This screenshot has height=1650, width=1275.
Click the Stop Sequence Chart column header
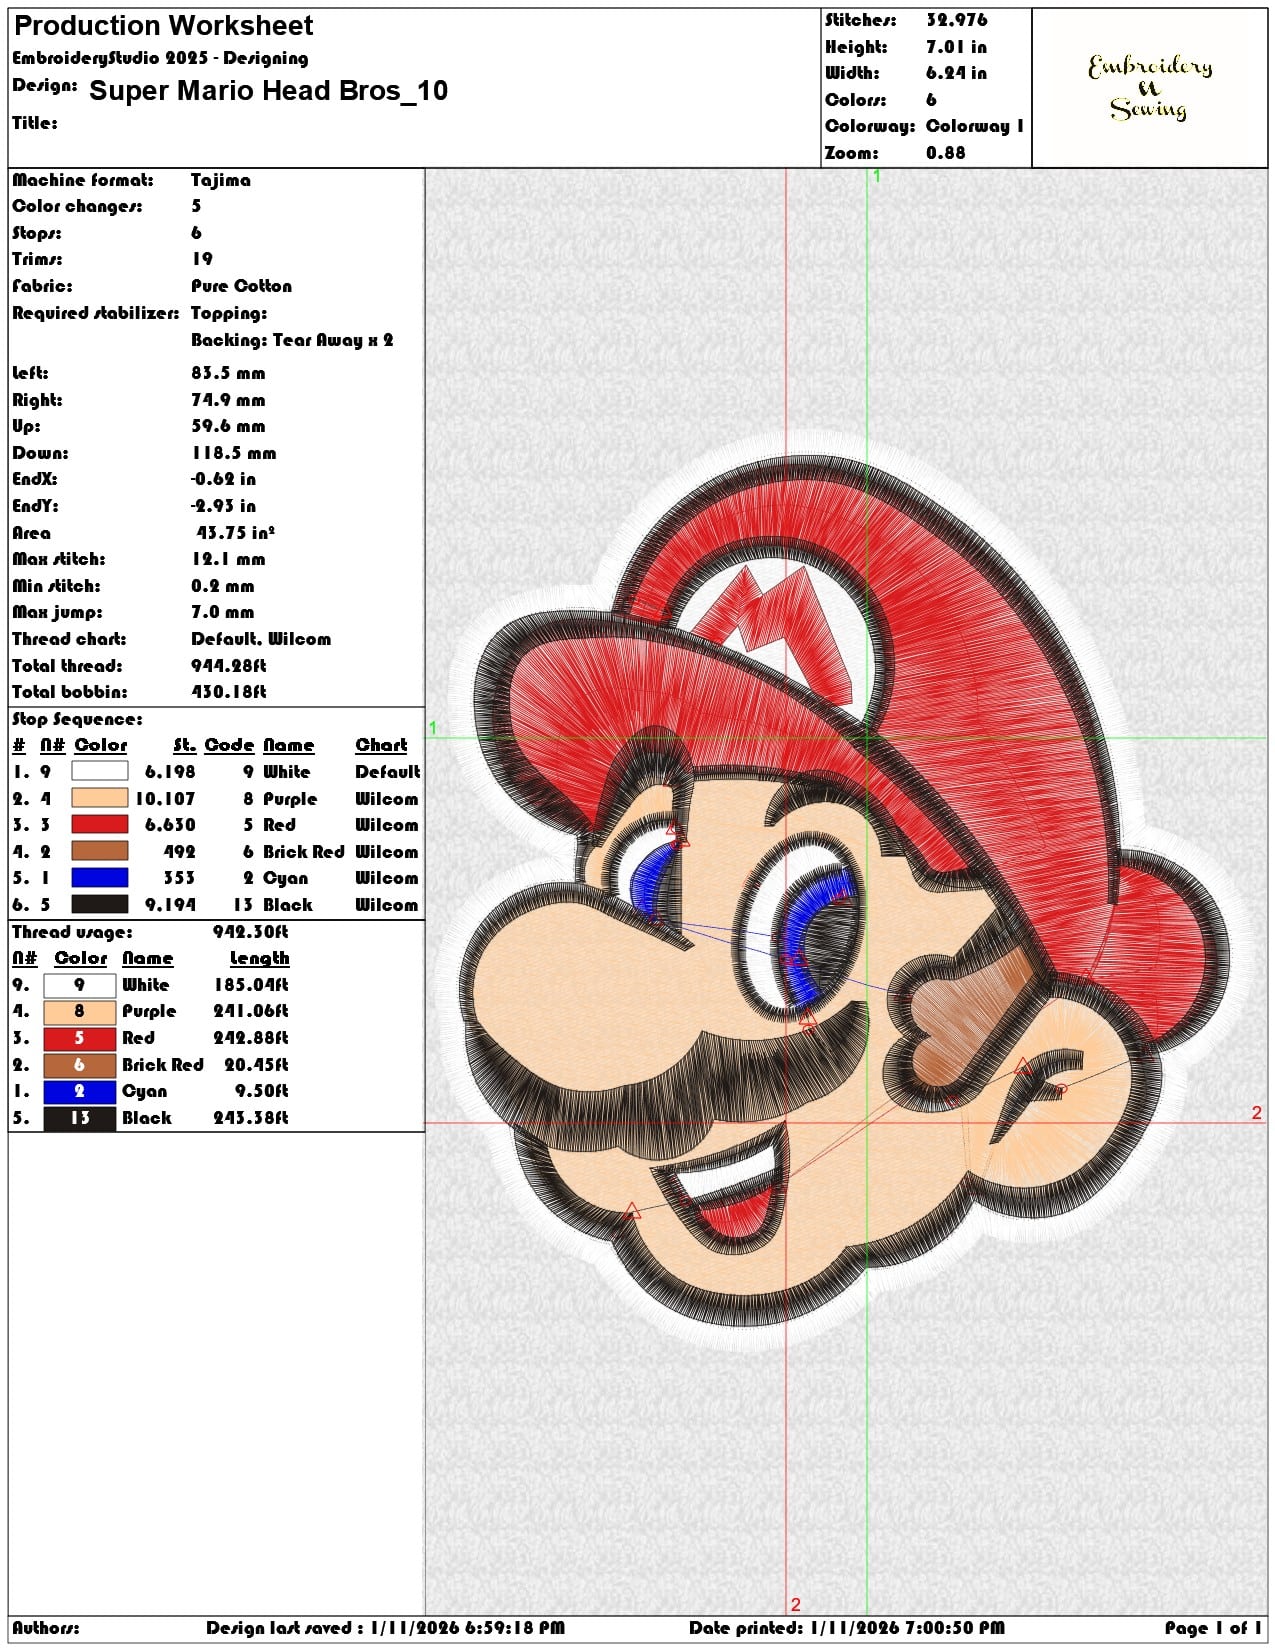click(x=381, y=745)
